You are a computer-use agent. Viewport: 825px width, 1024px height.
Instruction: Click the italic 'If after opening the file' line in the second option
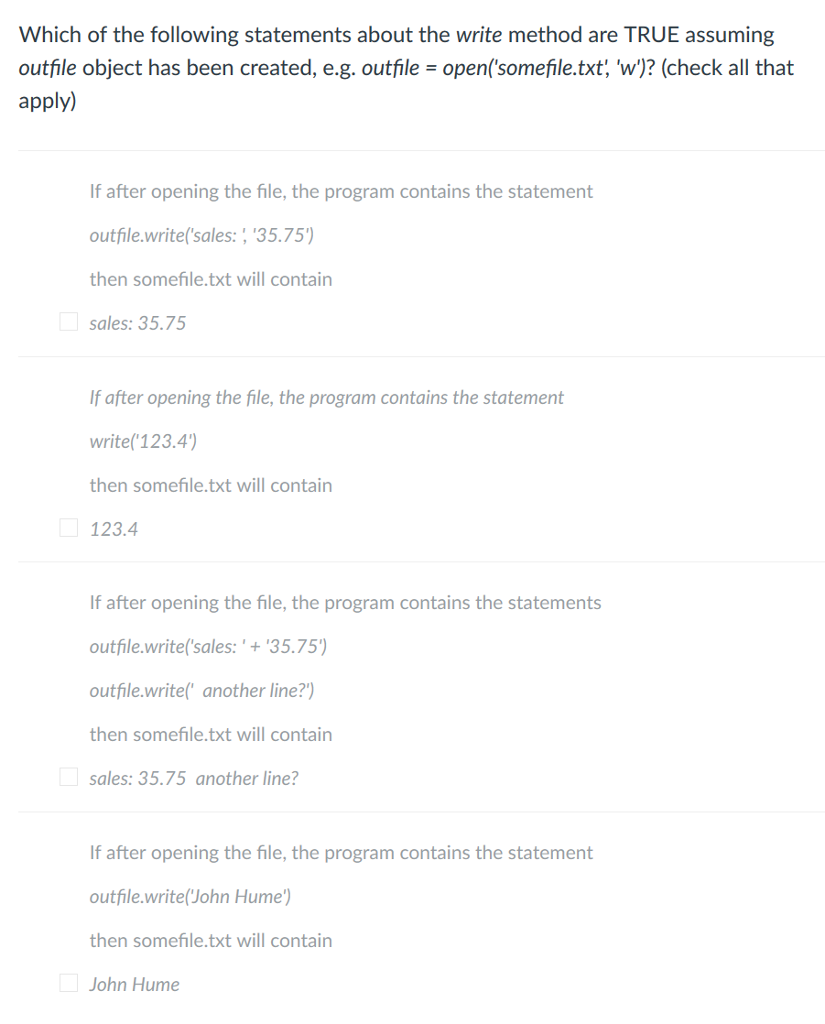pos(326,398)
